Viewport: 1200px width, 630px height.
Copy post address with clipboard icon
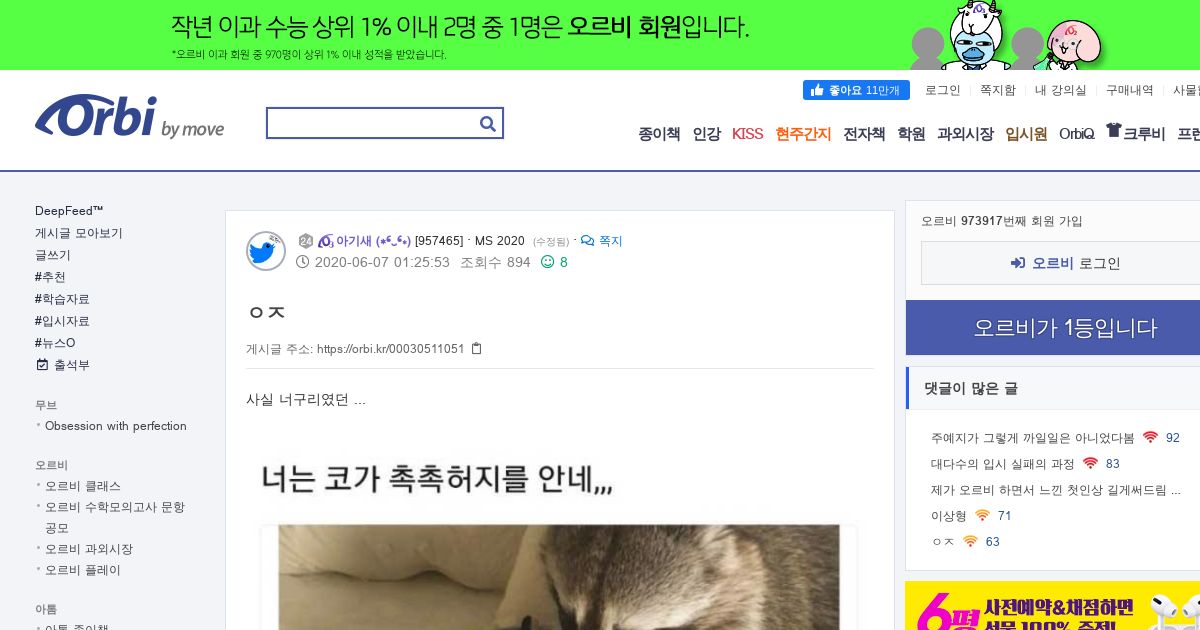tap(476, 349)
